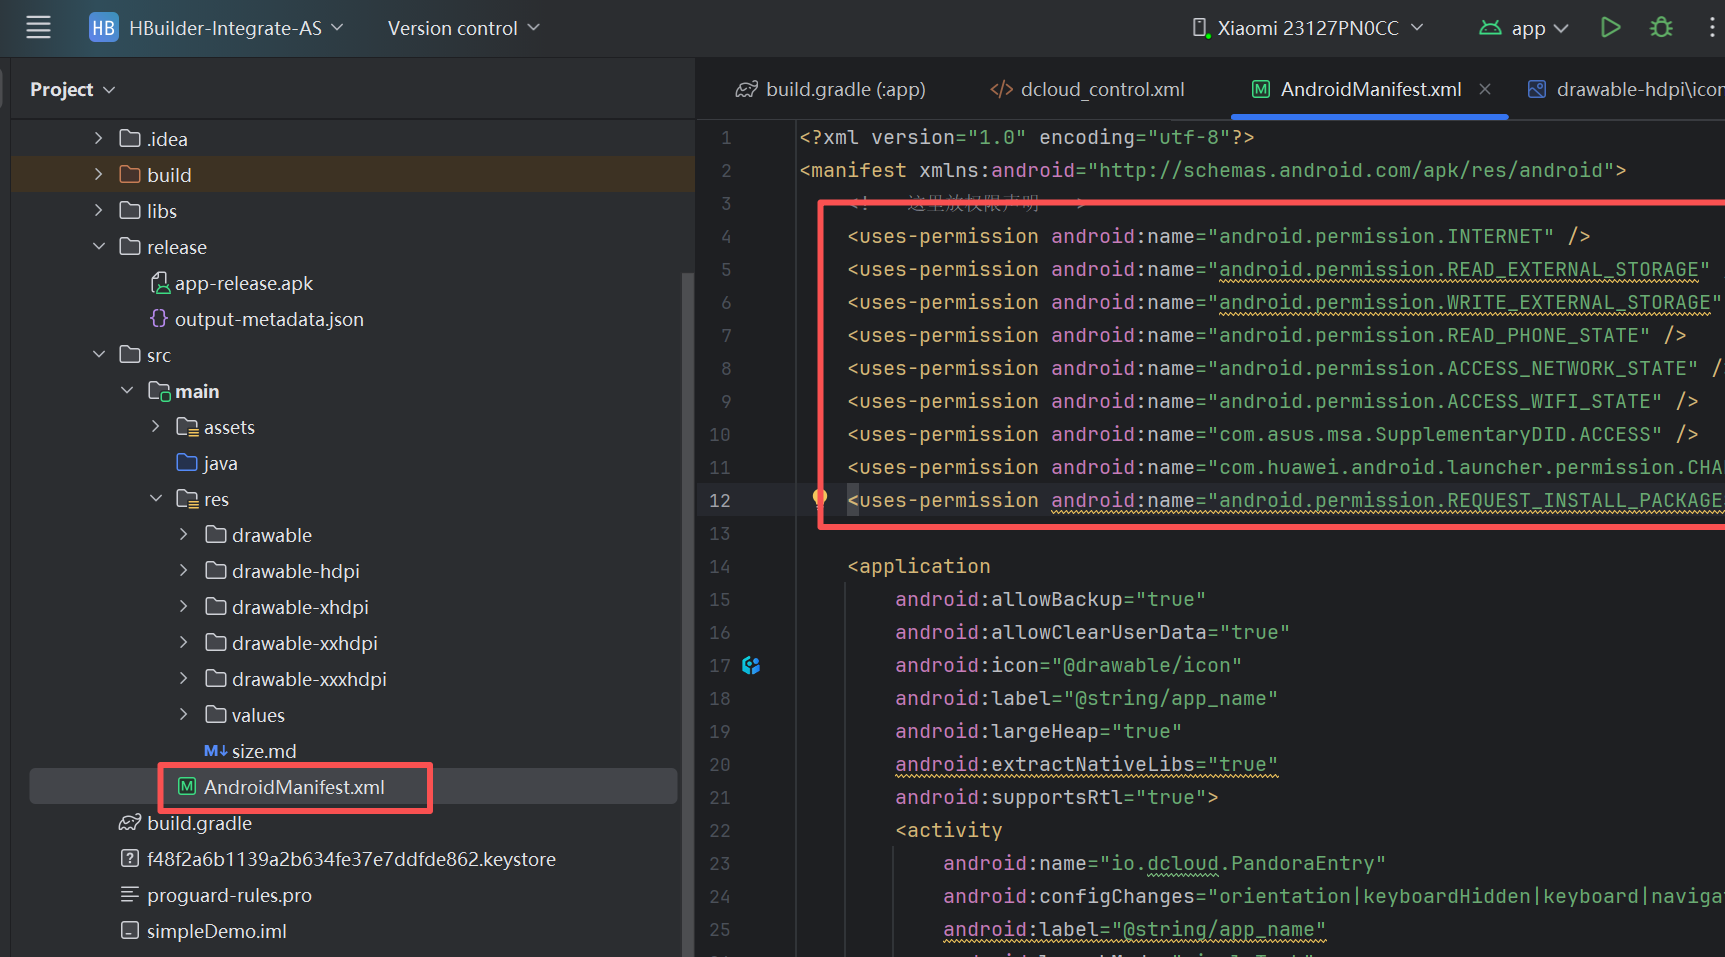Click the APK file icon

pyautogui.click(x=160, y=283)
